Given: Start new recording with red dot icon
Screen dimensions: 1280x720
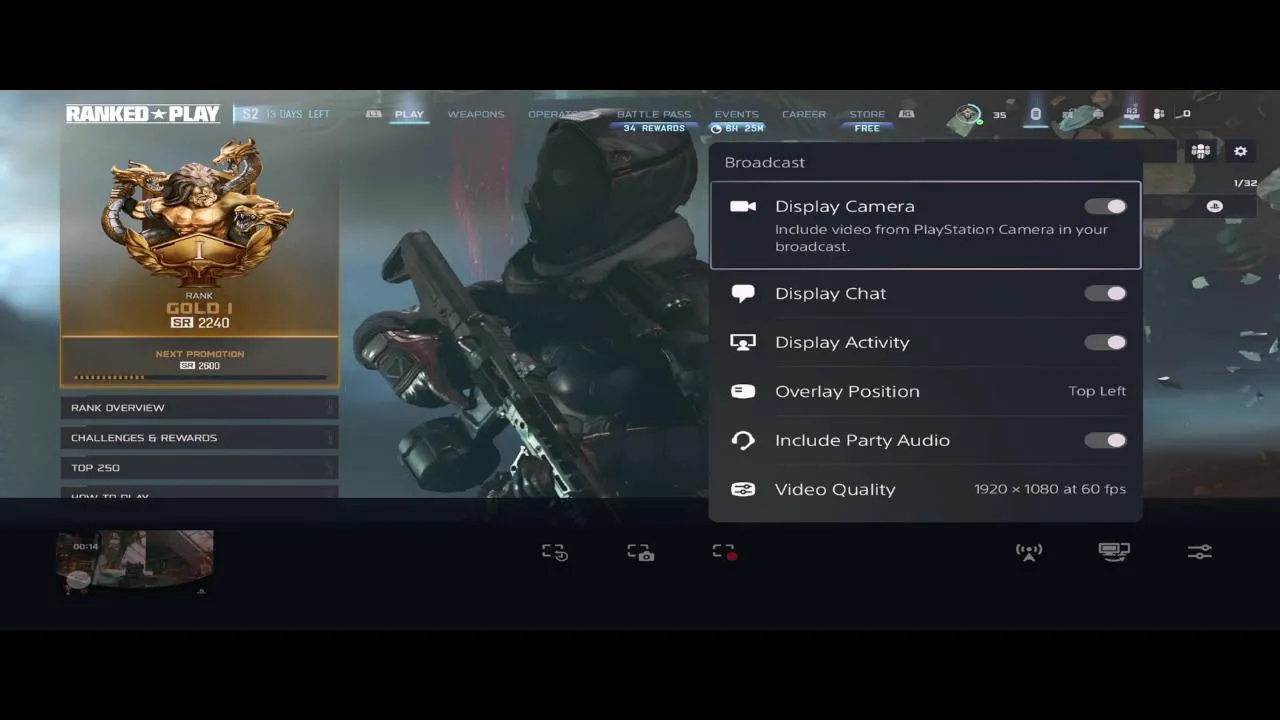Looking at the screenshot, I should [x=725, y=552].
